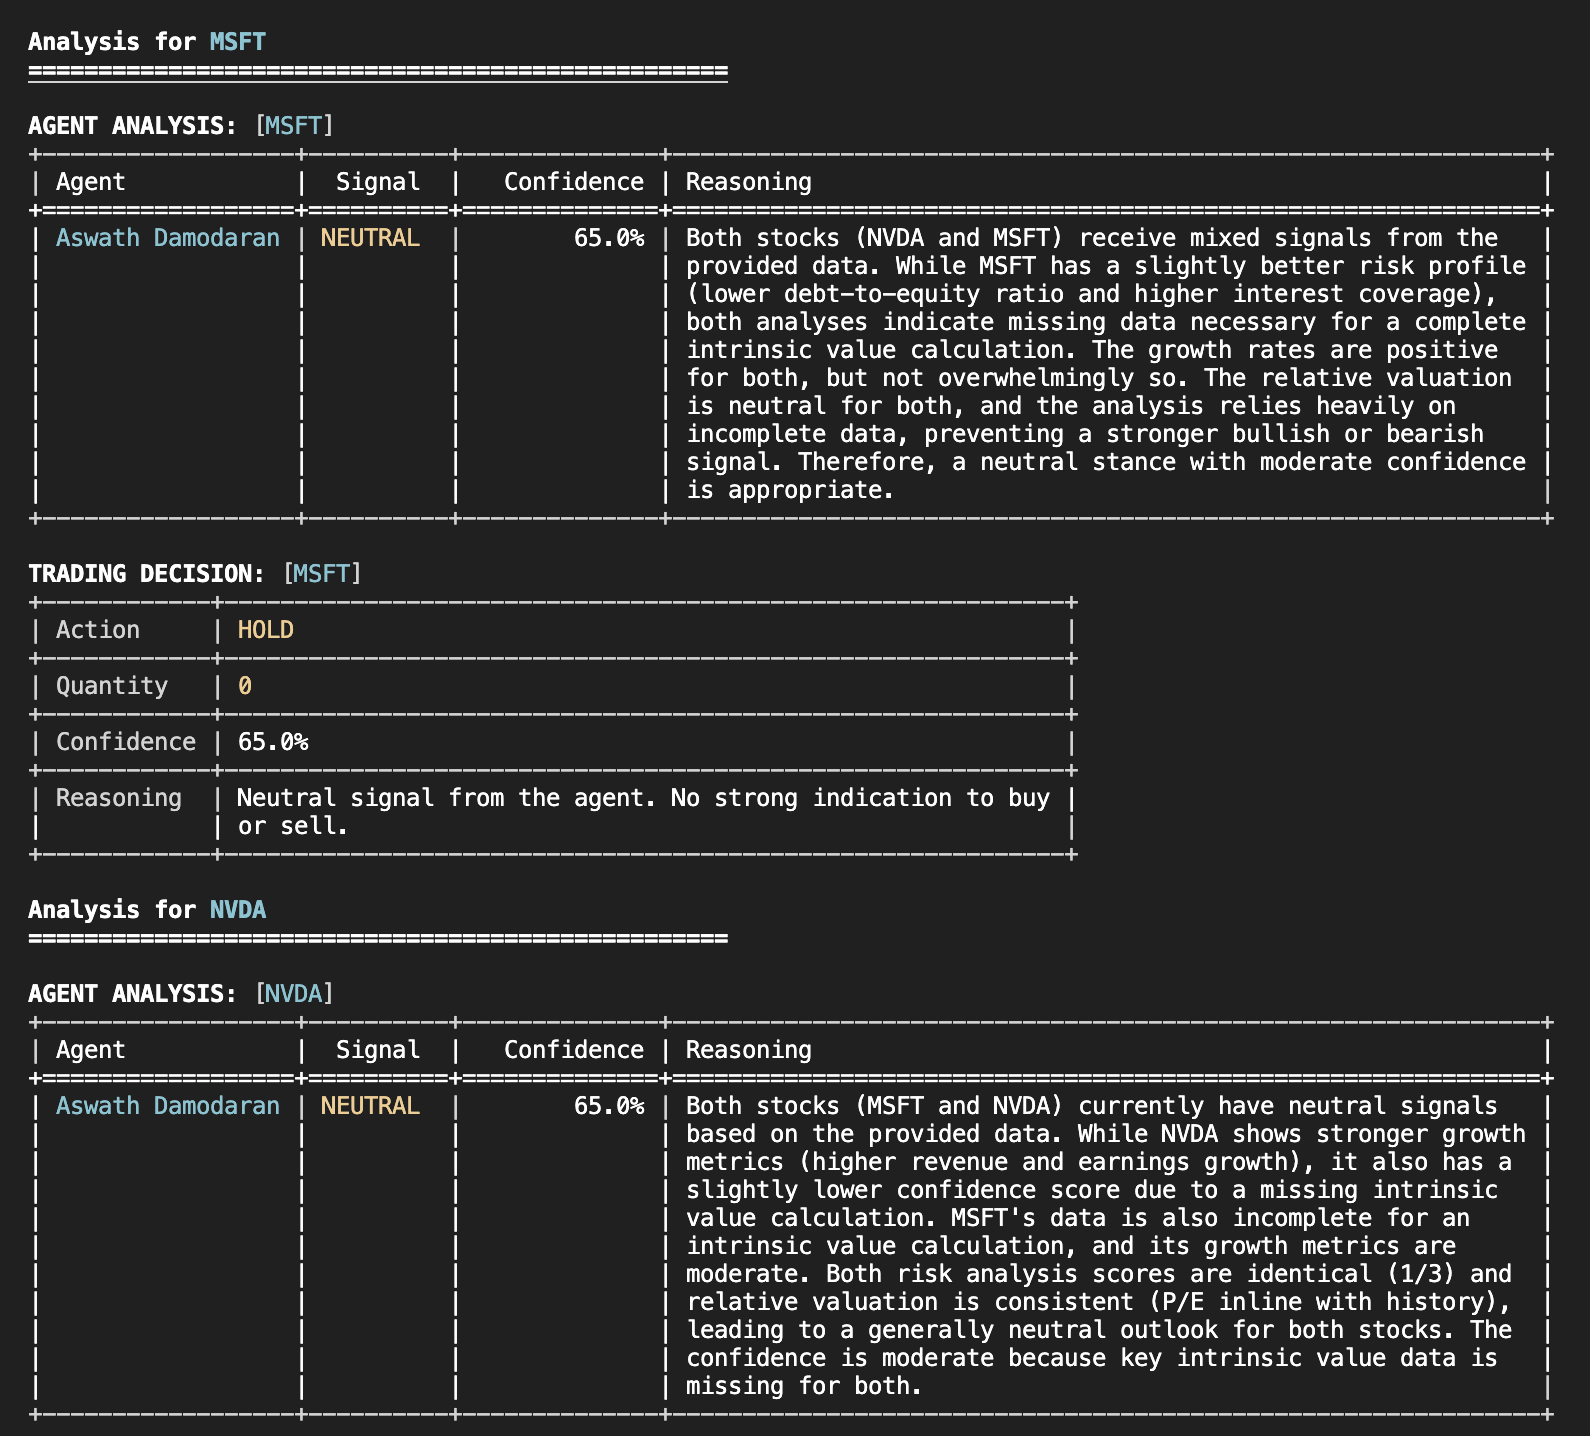The image size is (1590, 1436).
Task: Click the 'AGENT ANALYSIS:' label above the NVDA table
Action: click(133, 994)
